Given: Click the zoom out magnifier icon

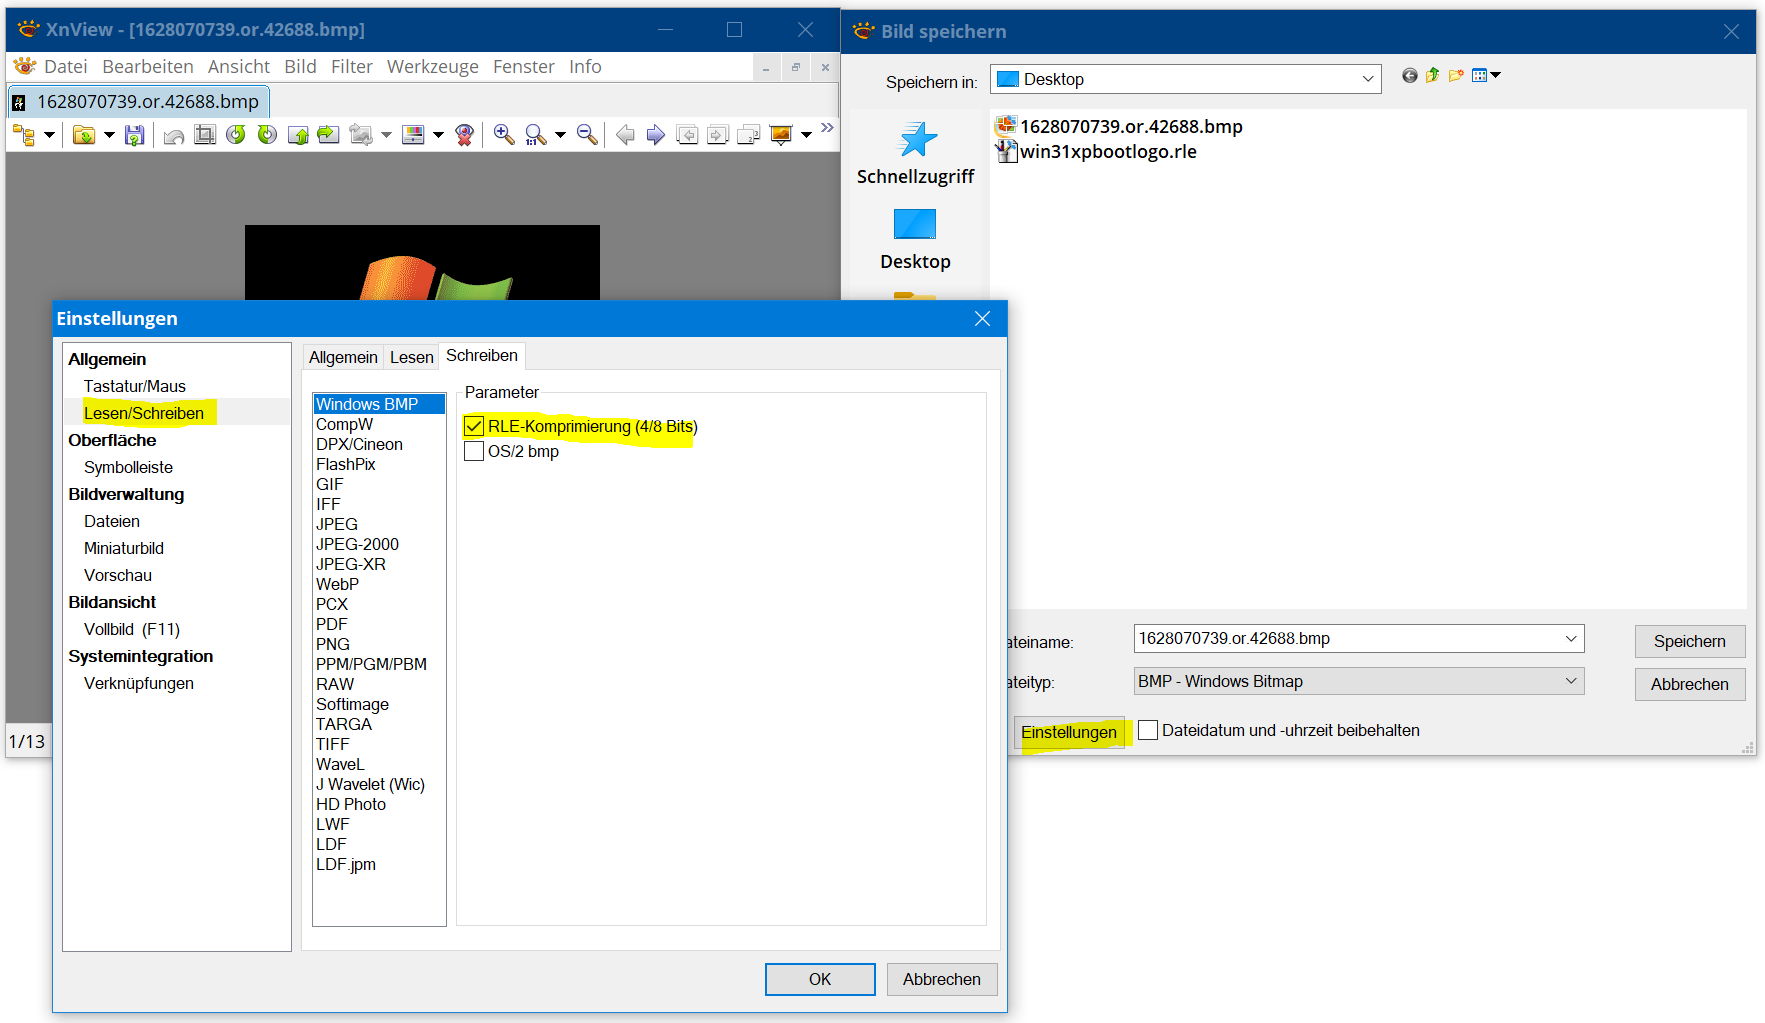Looking at the screenshot, I should (587, 135).
